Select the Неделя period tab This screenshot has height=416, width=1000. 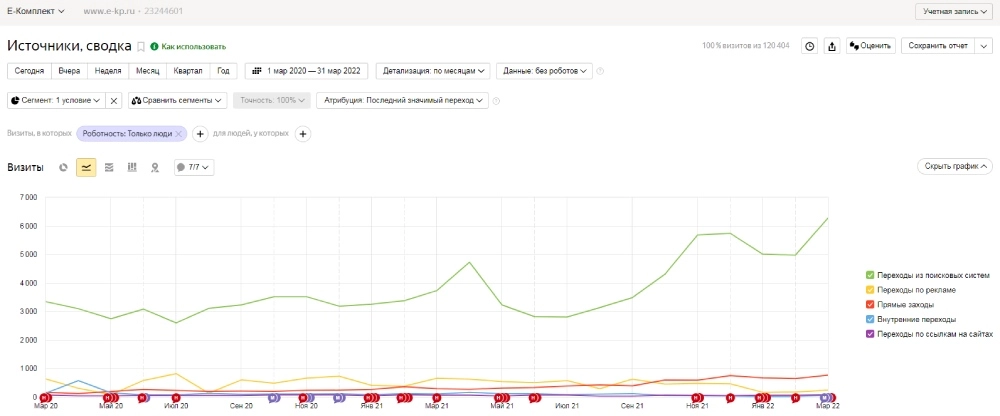108,71
